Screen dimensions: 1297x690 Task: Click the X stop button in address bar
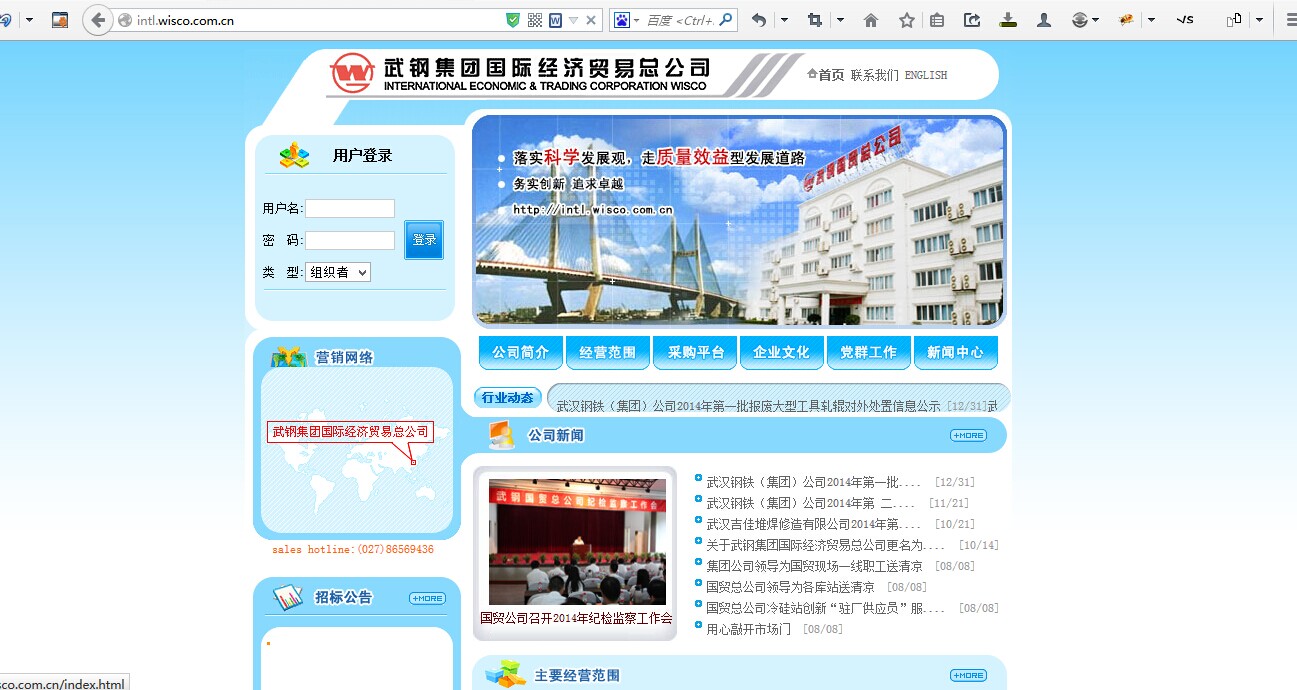click(591, 20)
